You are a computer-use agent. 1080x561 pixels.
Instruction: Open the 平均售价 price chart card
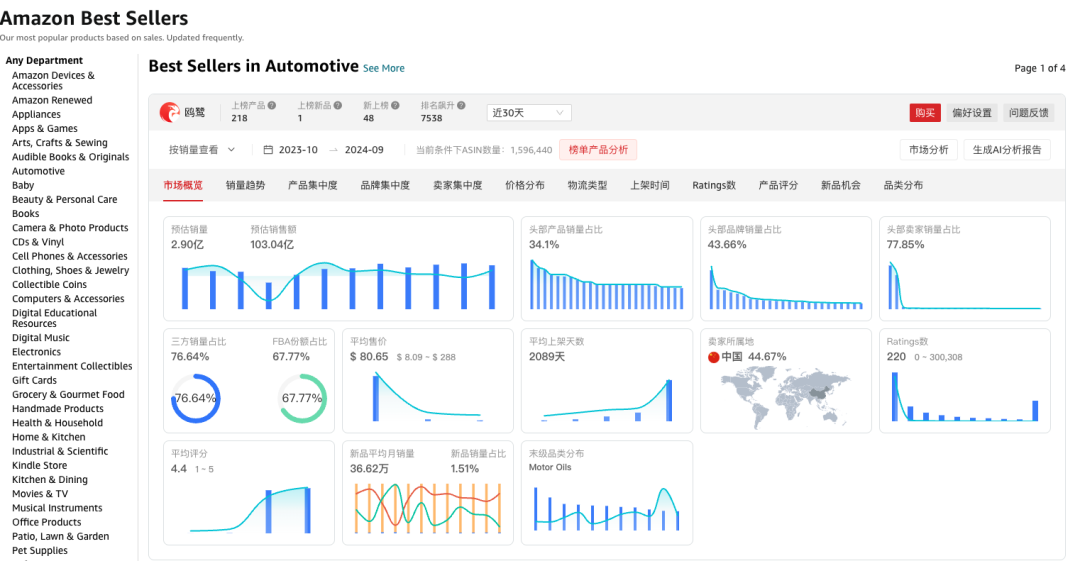coord(428,380)
